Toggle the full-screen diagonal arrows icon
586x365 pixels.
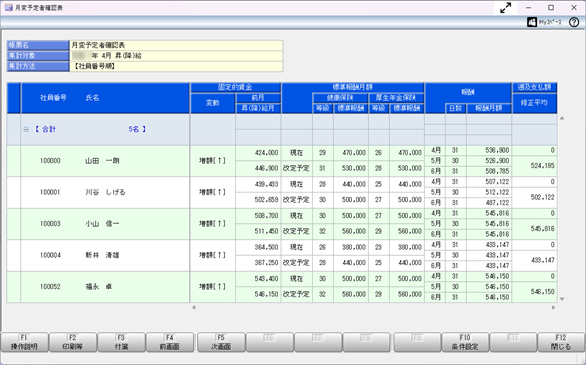click(506, 8)
